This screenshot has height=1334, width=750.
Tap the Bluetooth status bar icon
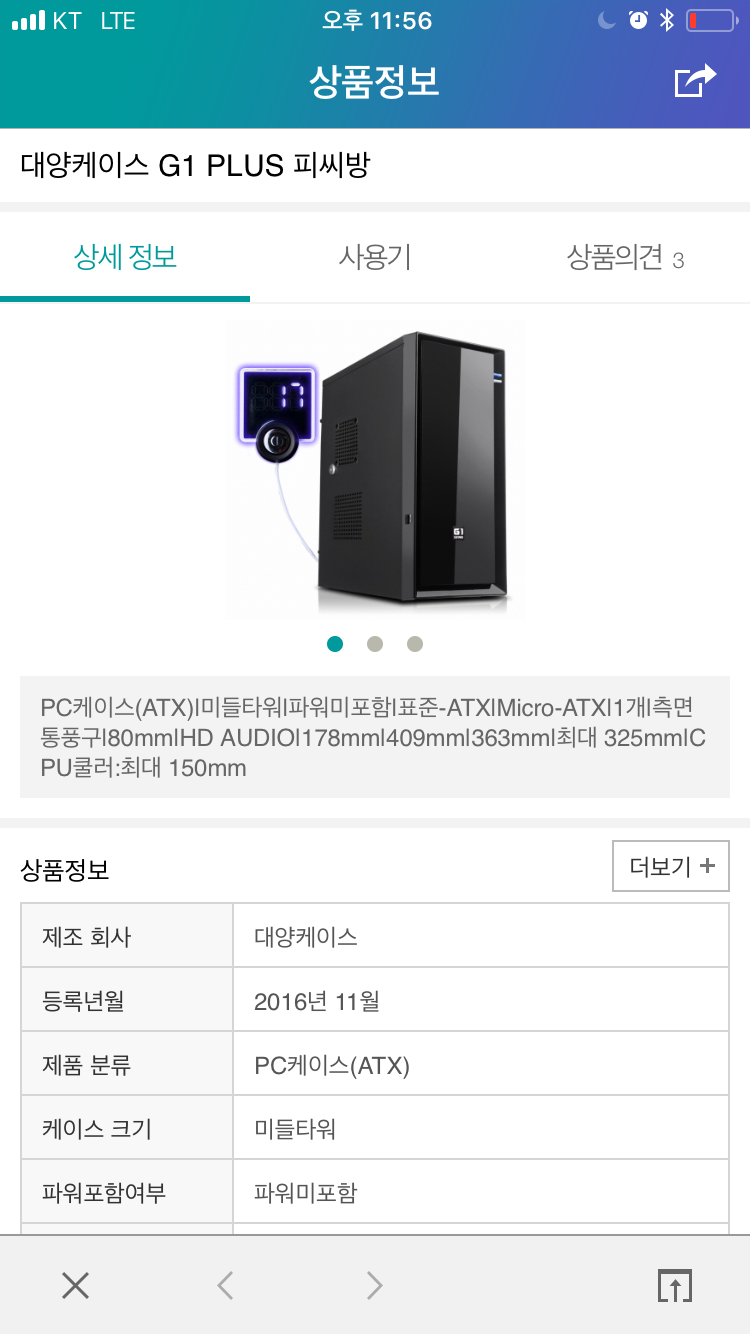click(x=667, y=21)
